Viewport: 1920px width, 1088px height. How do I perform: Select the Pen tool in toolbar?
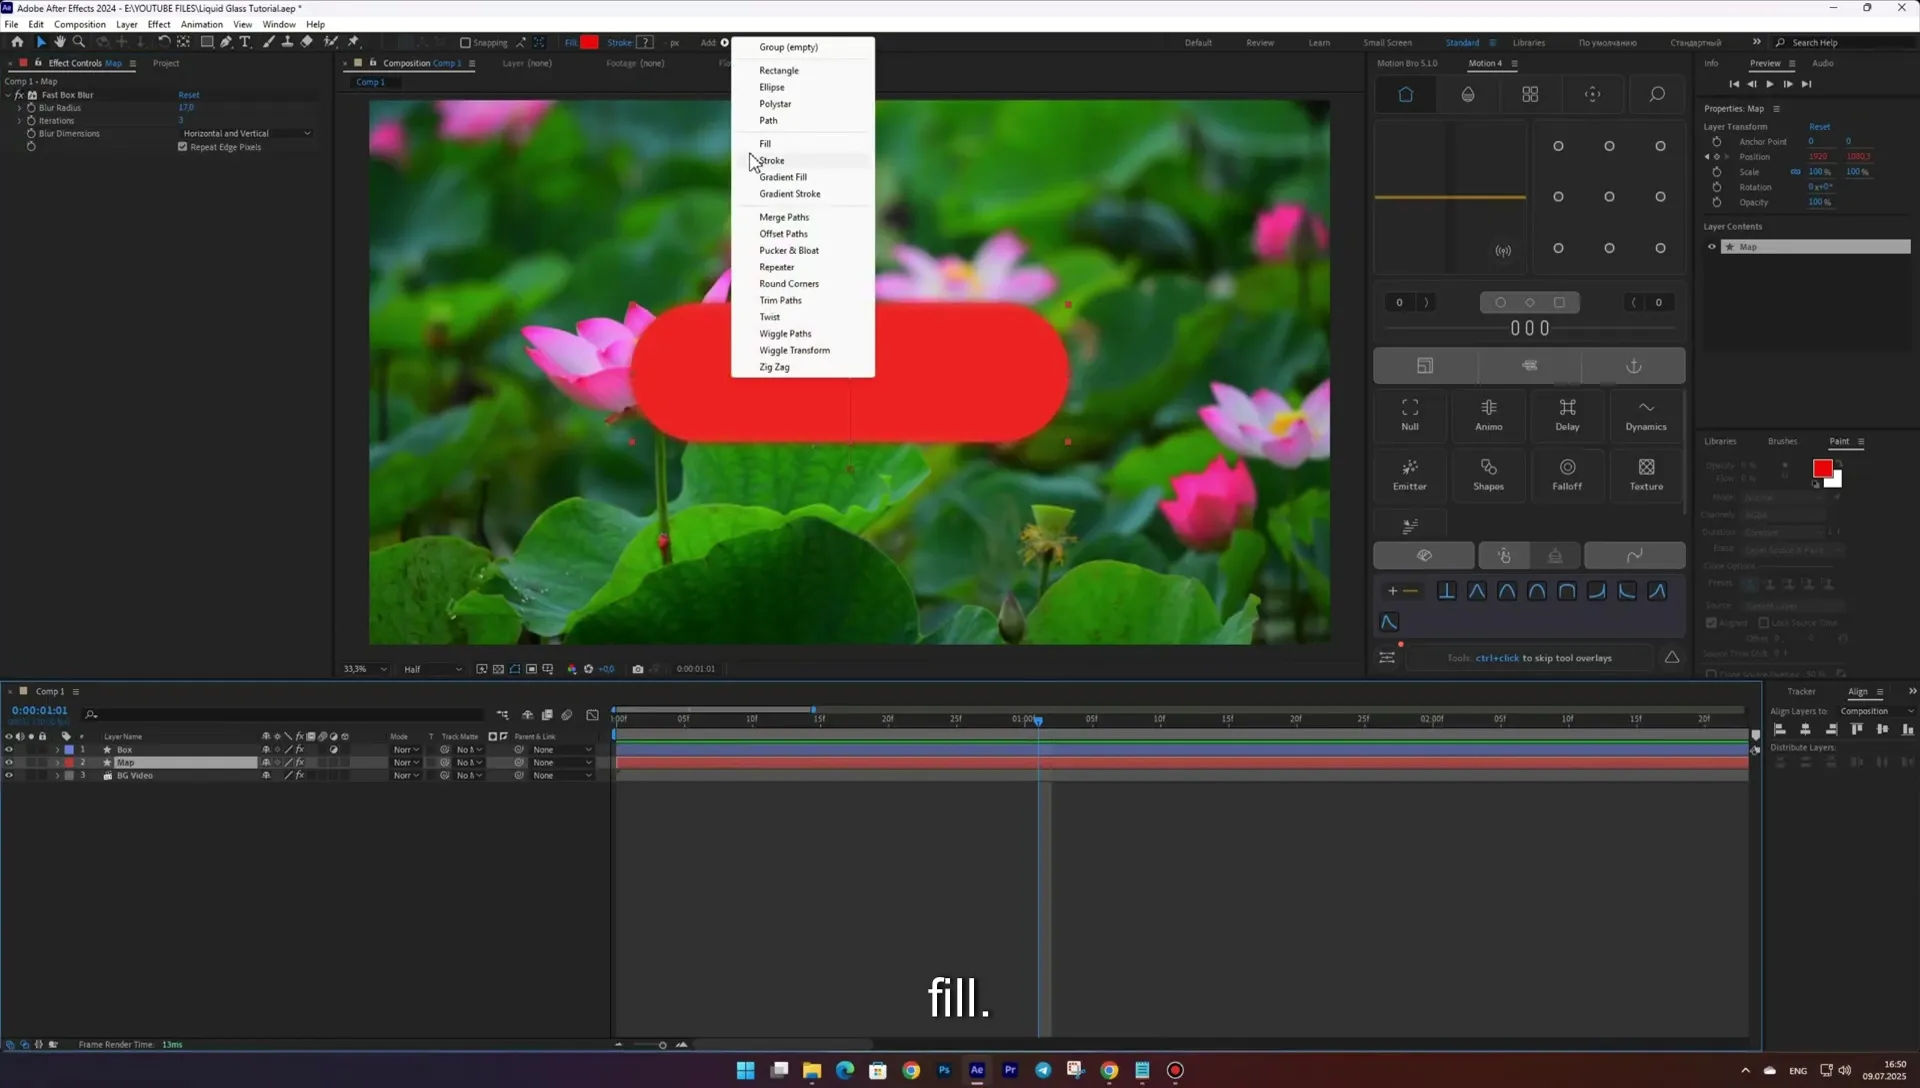(226, 42)
